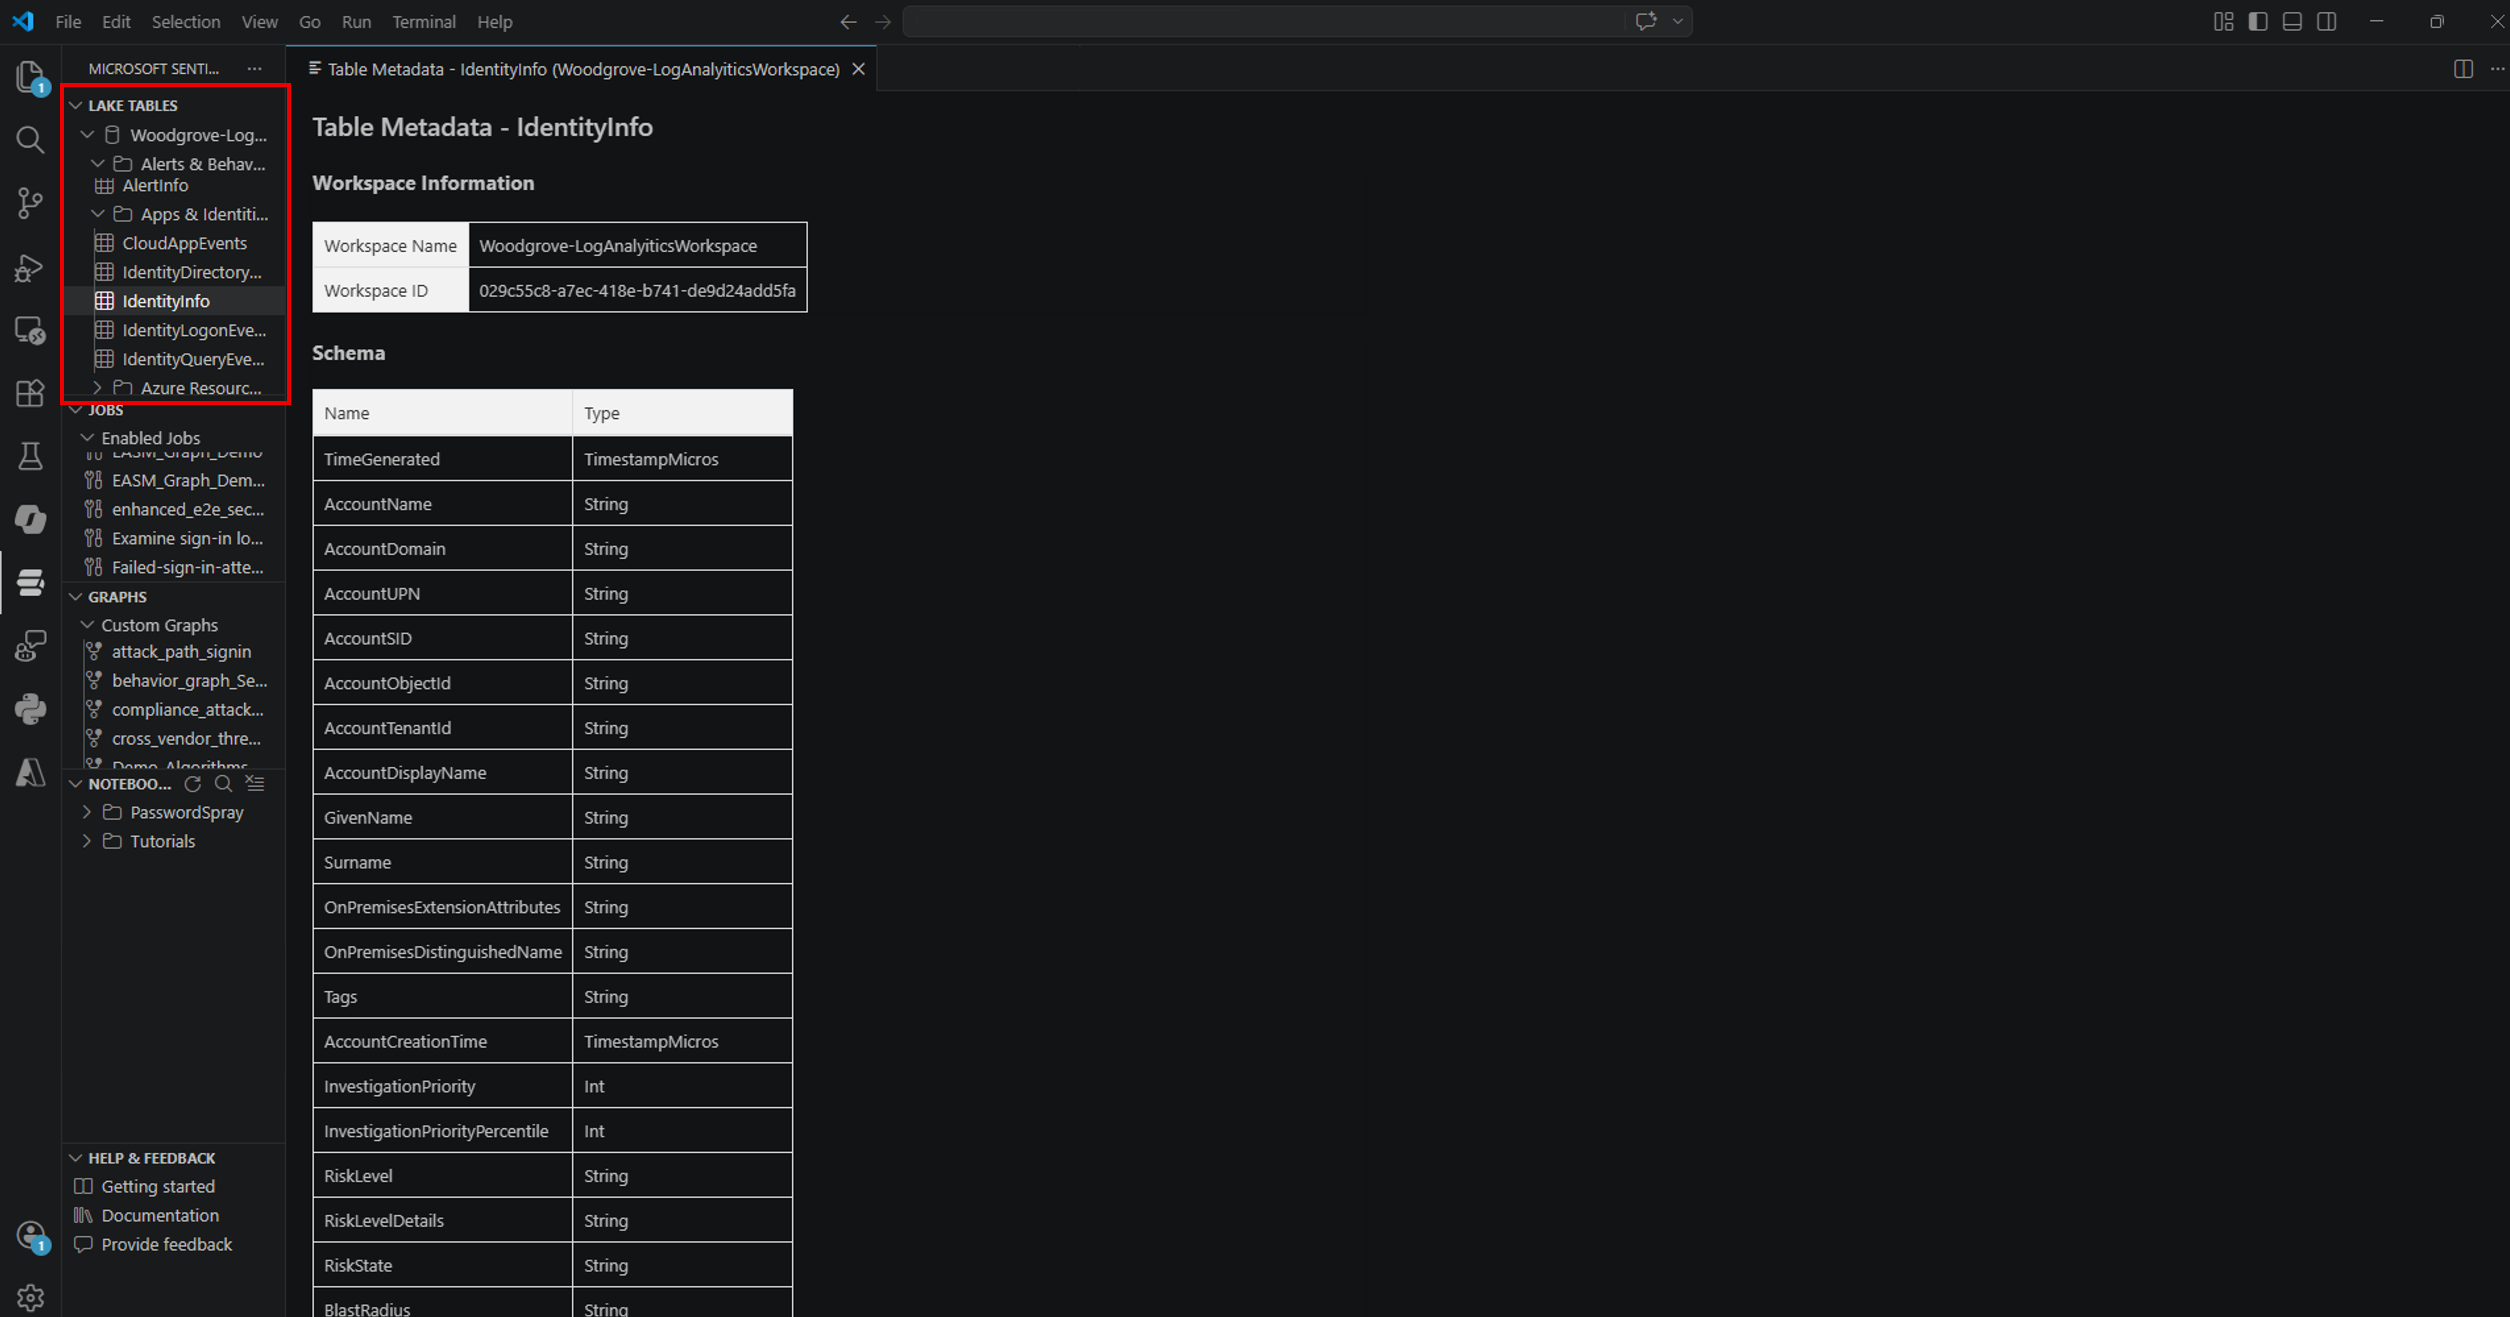Open the GitHub Copilot icon in the sidebar
The height and width of the screenshot is (1317, 2510).
tap(29, 519)
